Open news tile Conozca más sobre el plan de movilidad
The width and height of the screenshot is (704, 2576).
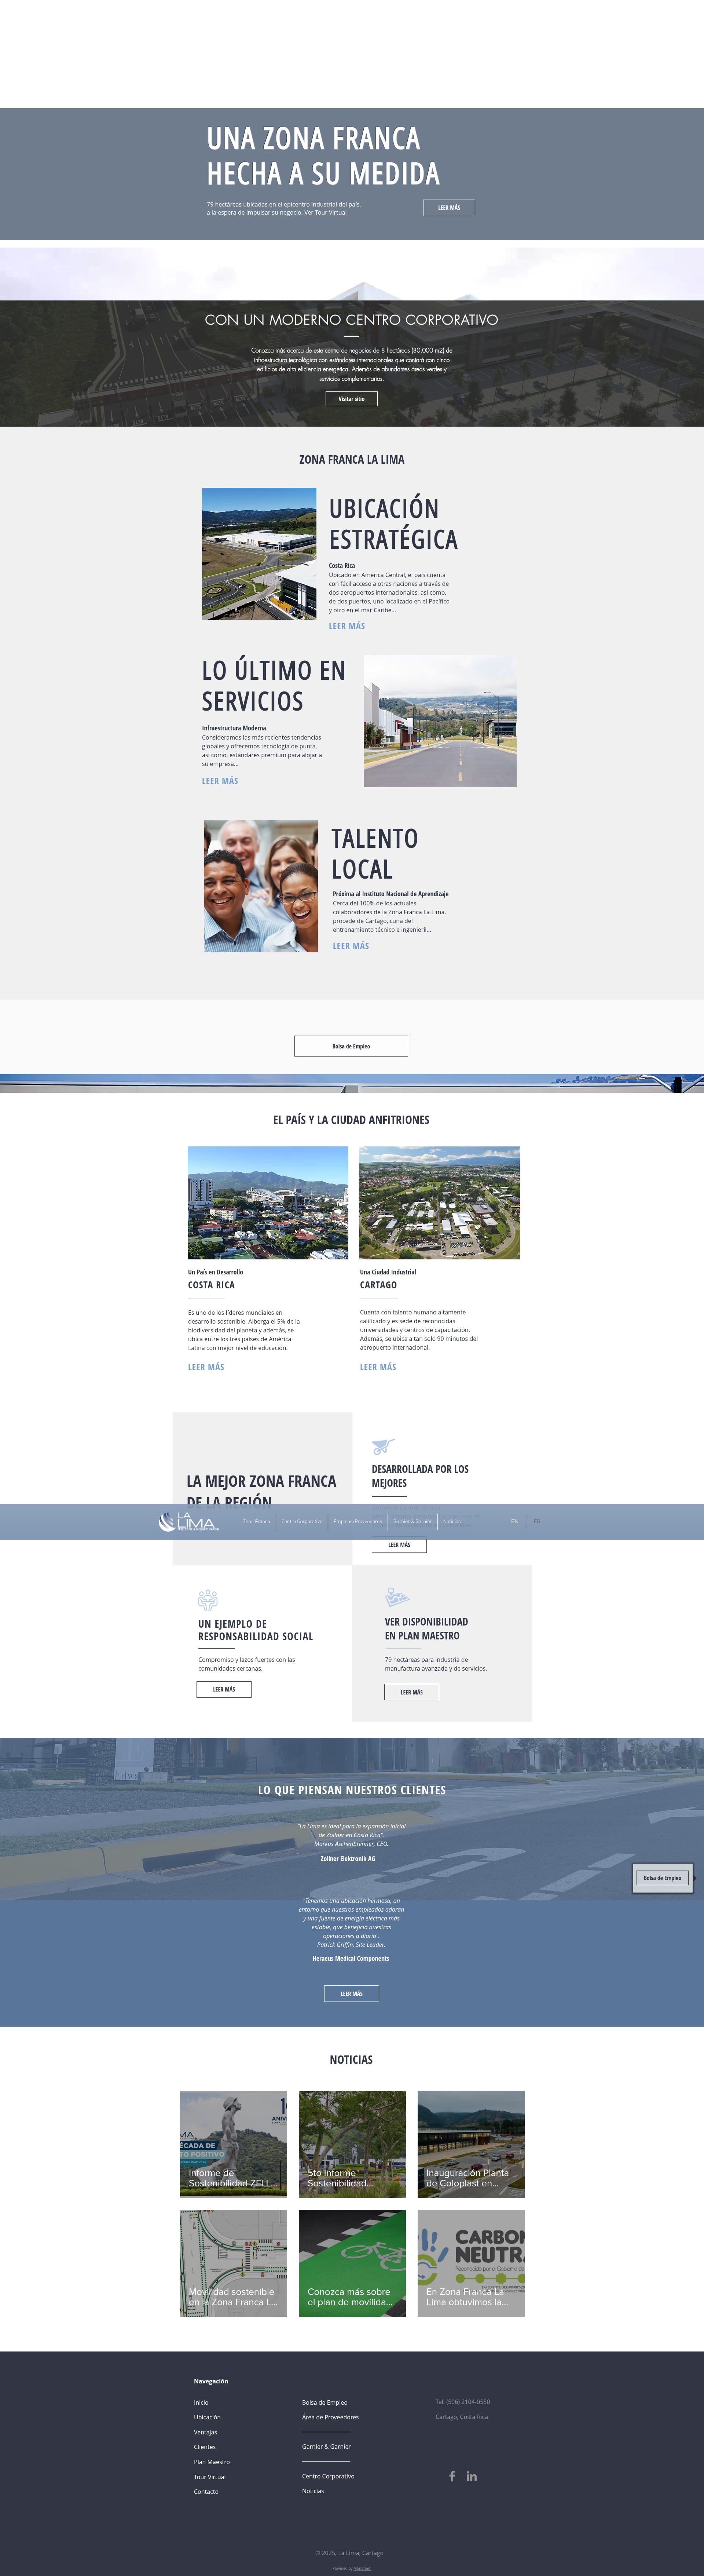[352, 2263]
